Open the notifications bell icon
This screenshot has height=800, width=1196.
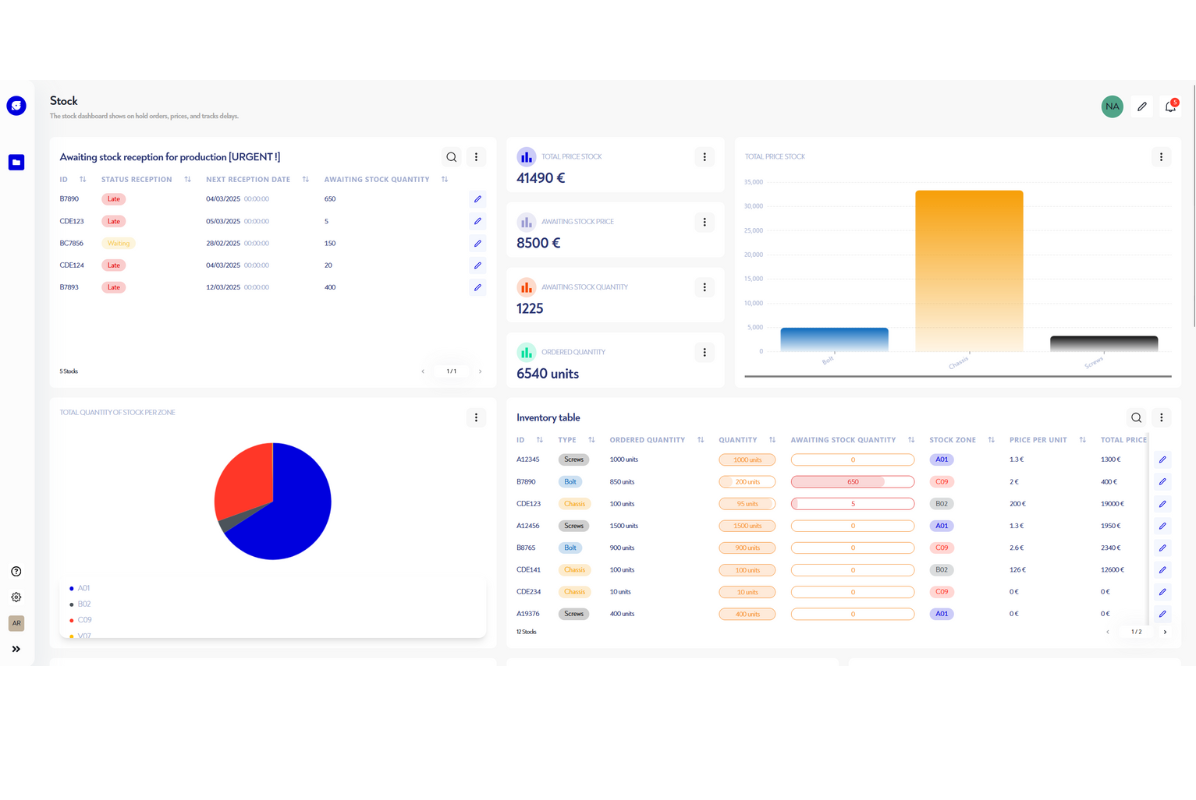(x=1170, y=106)
